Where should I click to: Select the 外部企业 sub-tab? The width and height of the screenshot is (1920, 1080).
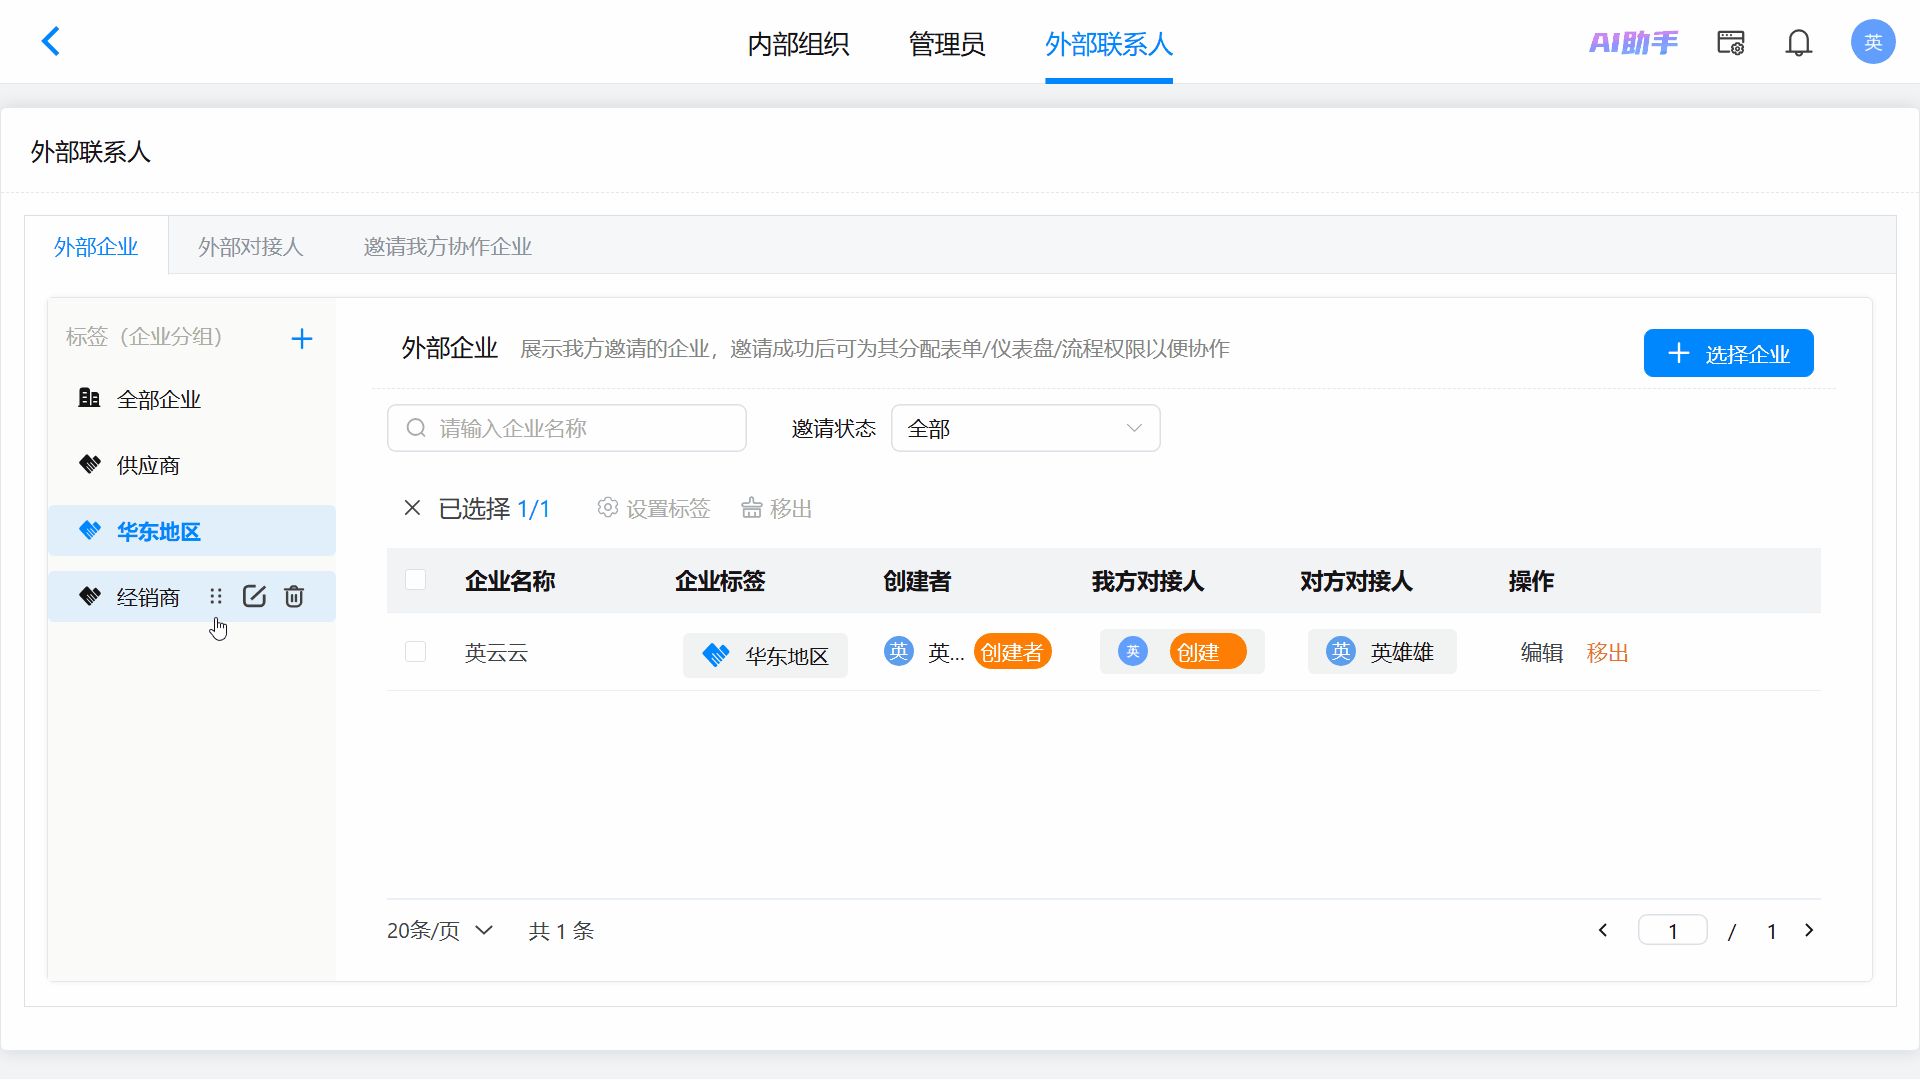point(96,246)
